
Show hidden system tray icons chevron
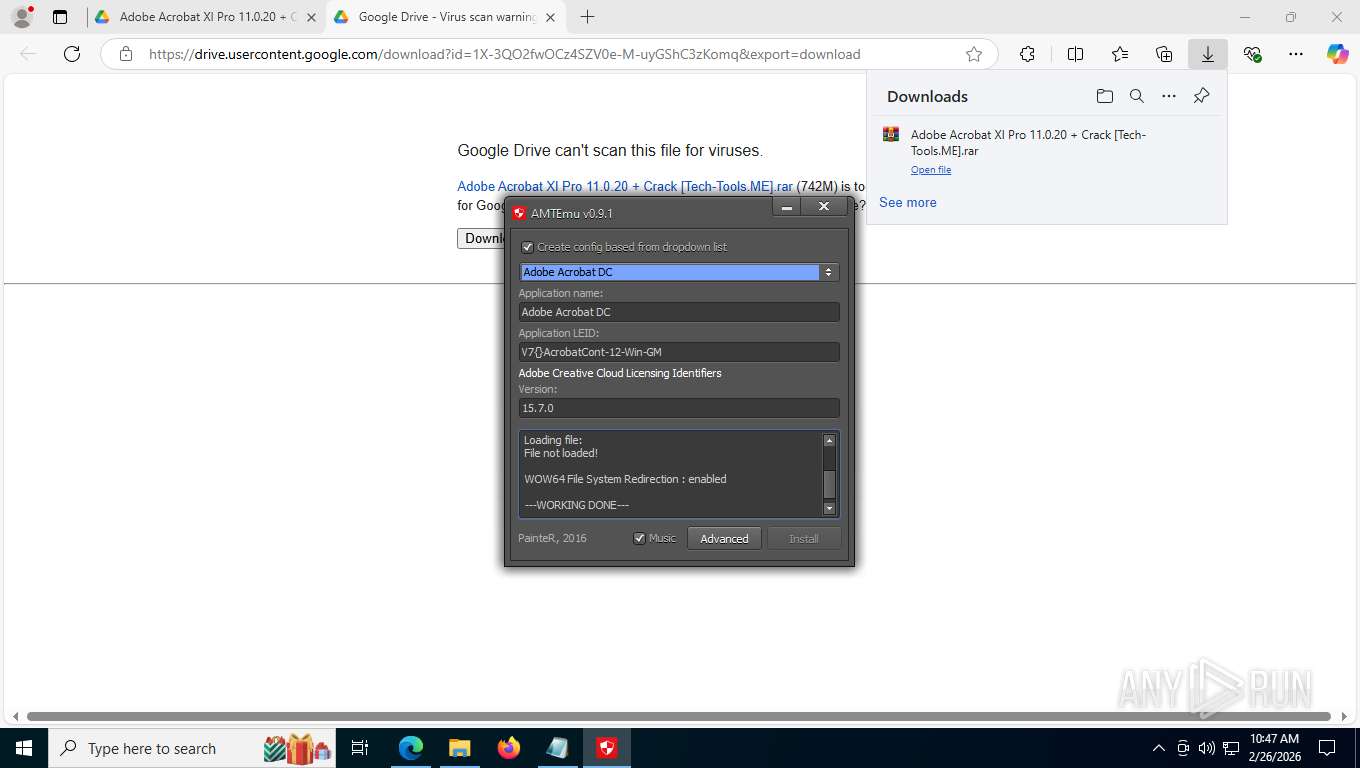[1159, 748]
